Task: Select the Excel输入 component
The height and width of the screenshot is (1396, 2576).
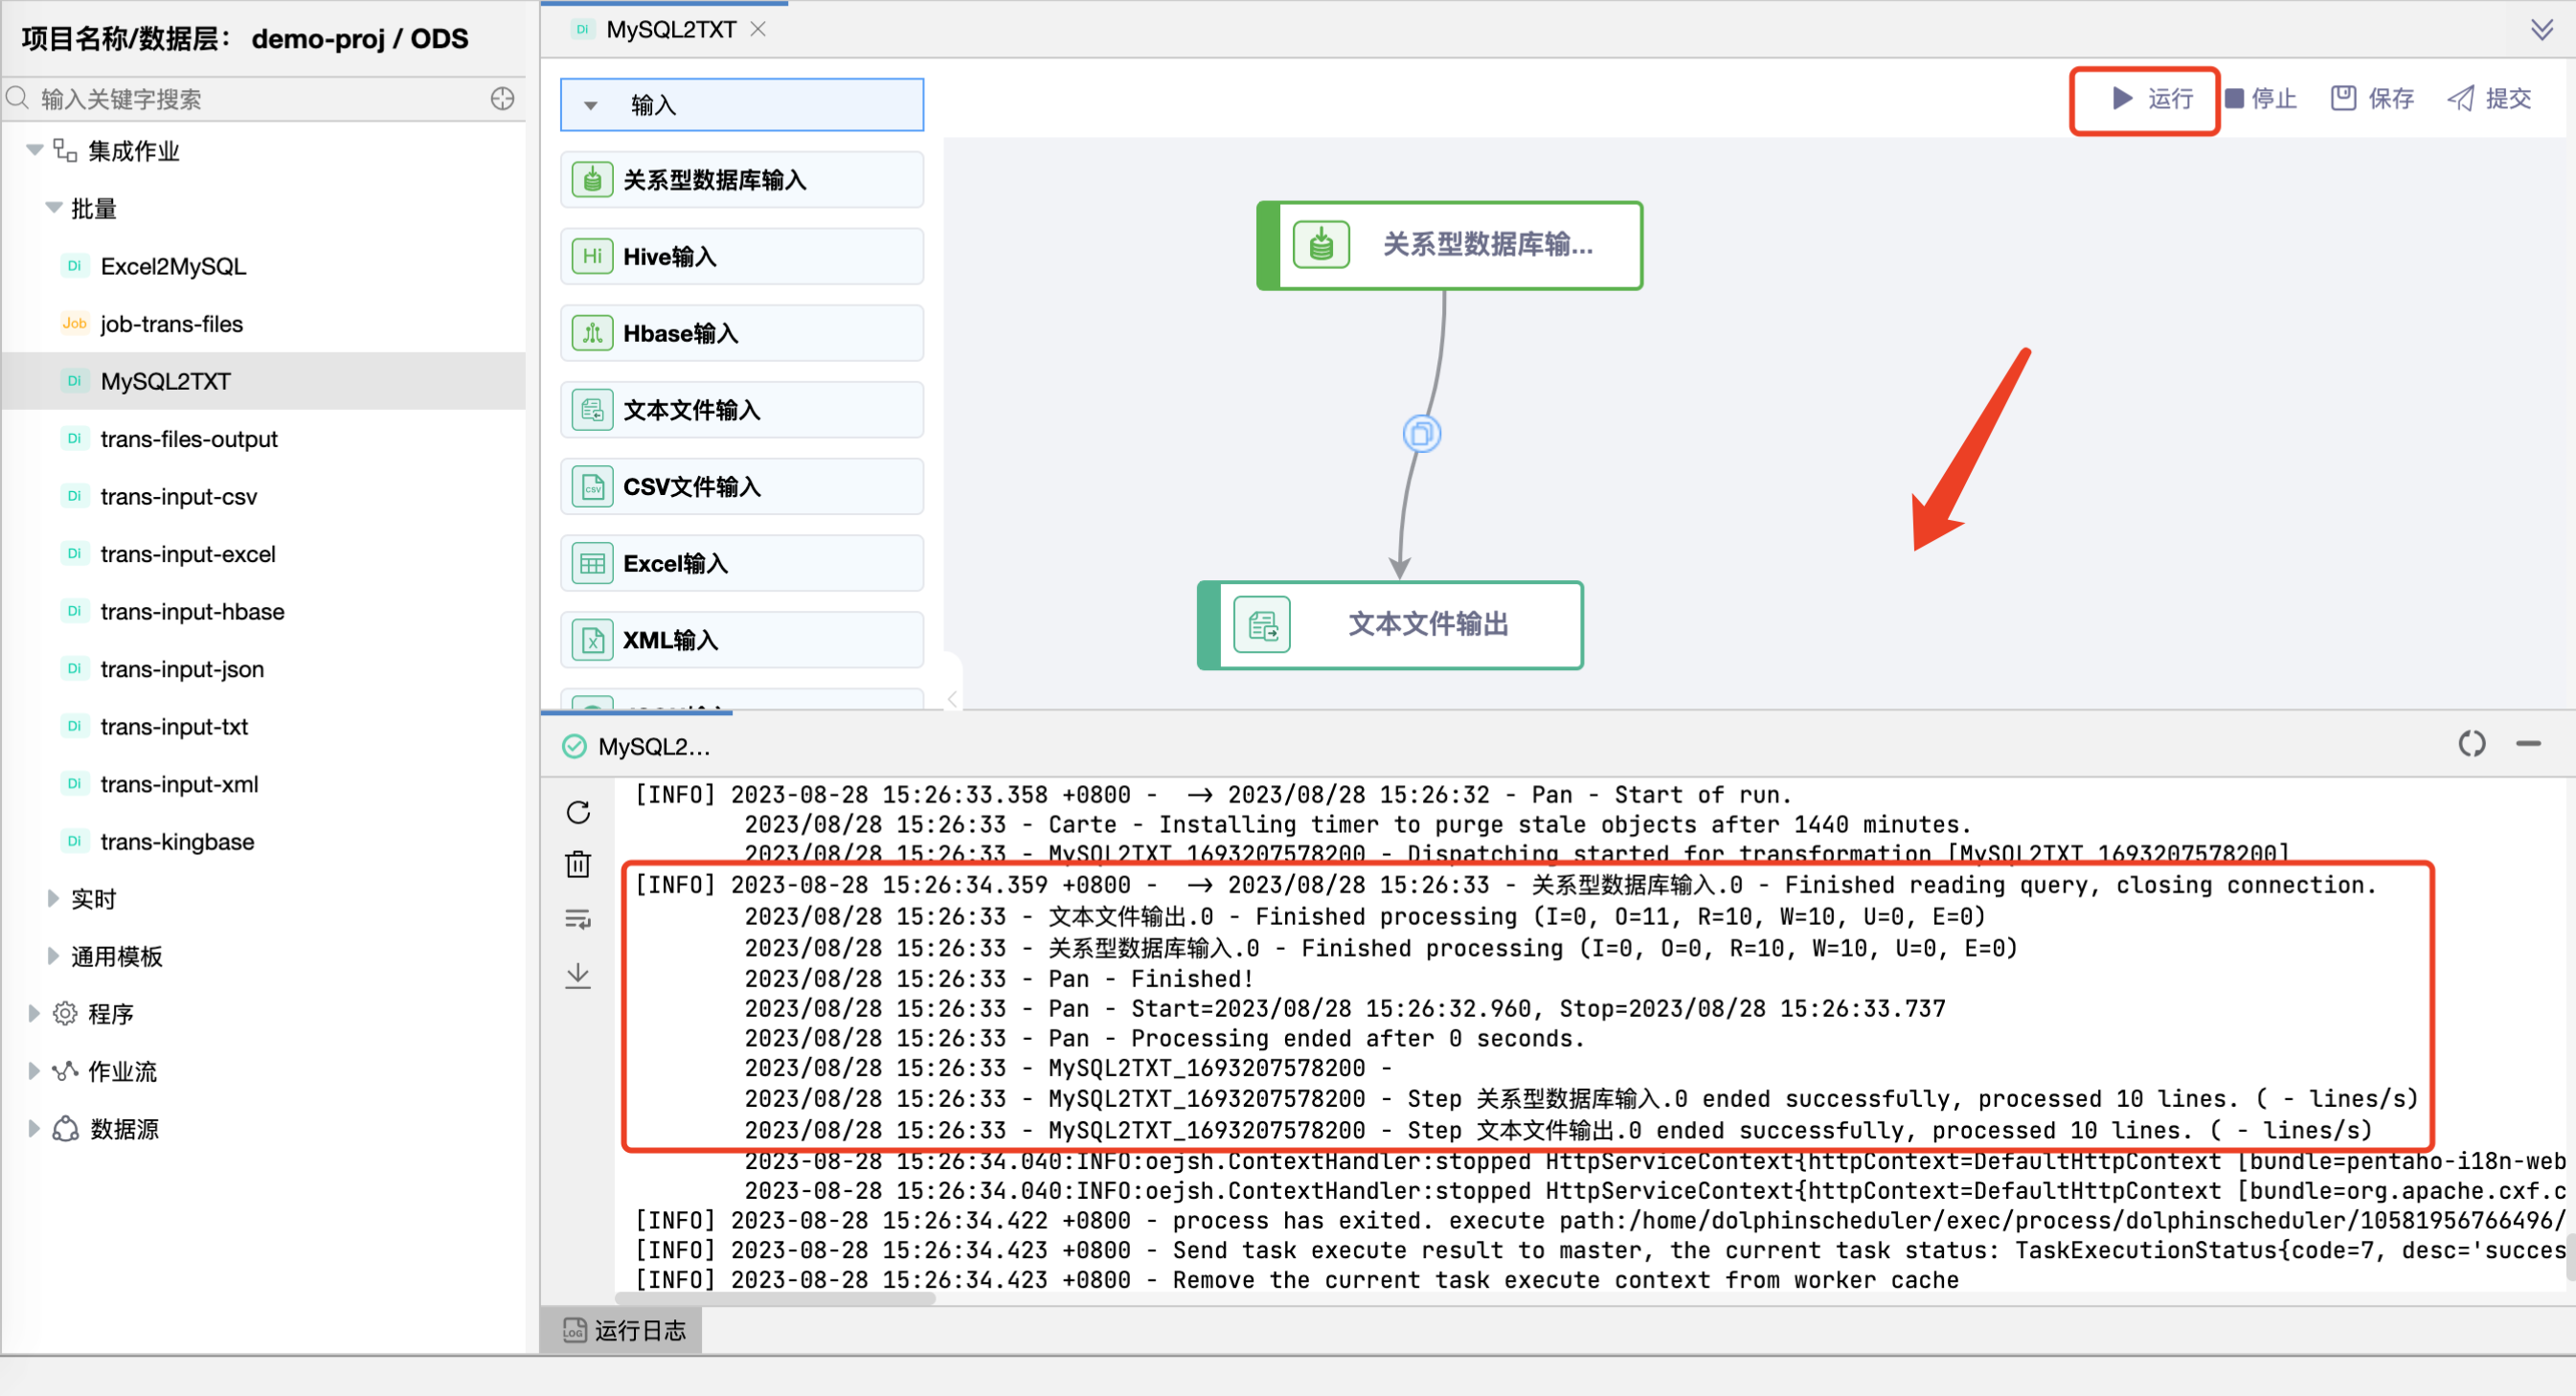Action: coord(741,563)
